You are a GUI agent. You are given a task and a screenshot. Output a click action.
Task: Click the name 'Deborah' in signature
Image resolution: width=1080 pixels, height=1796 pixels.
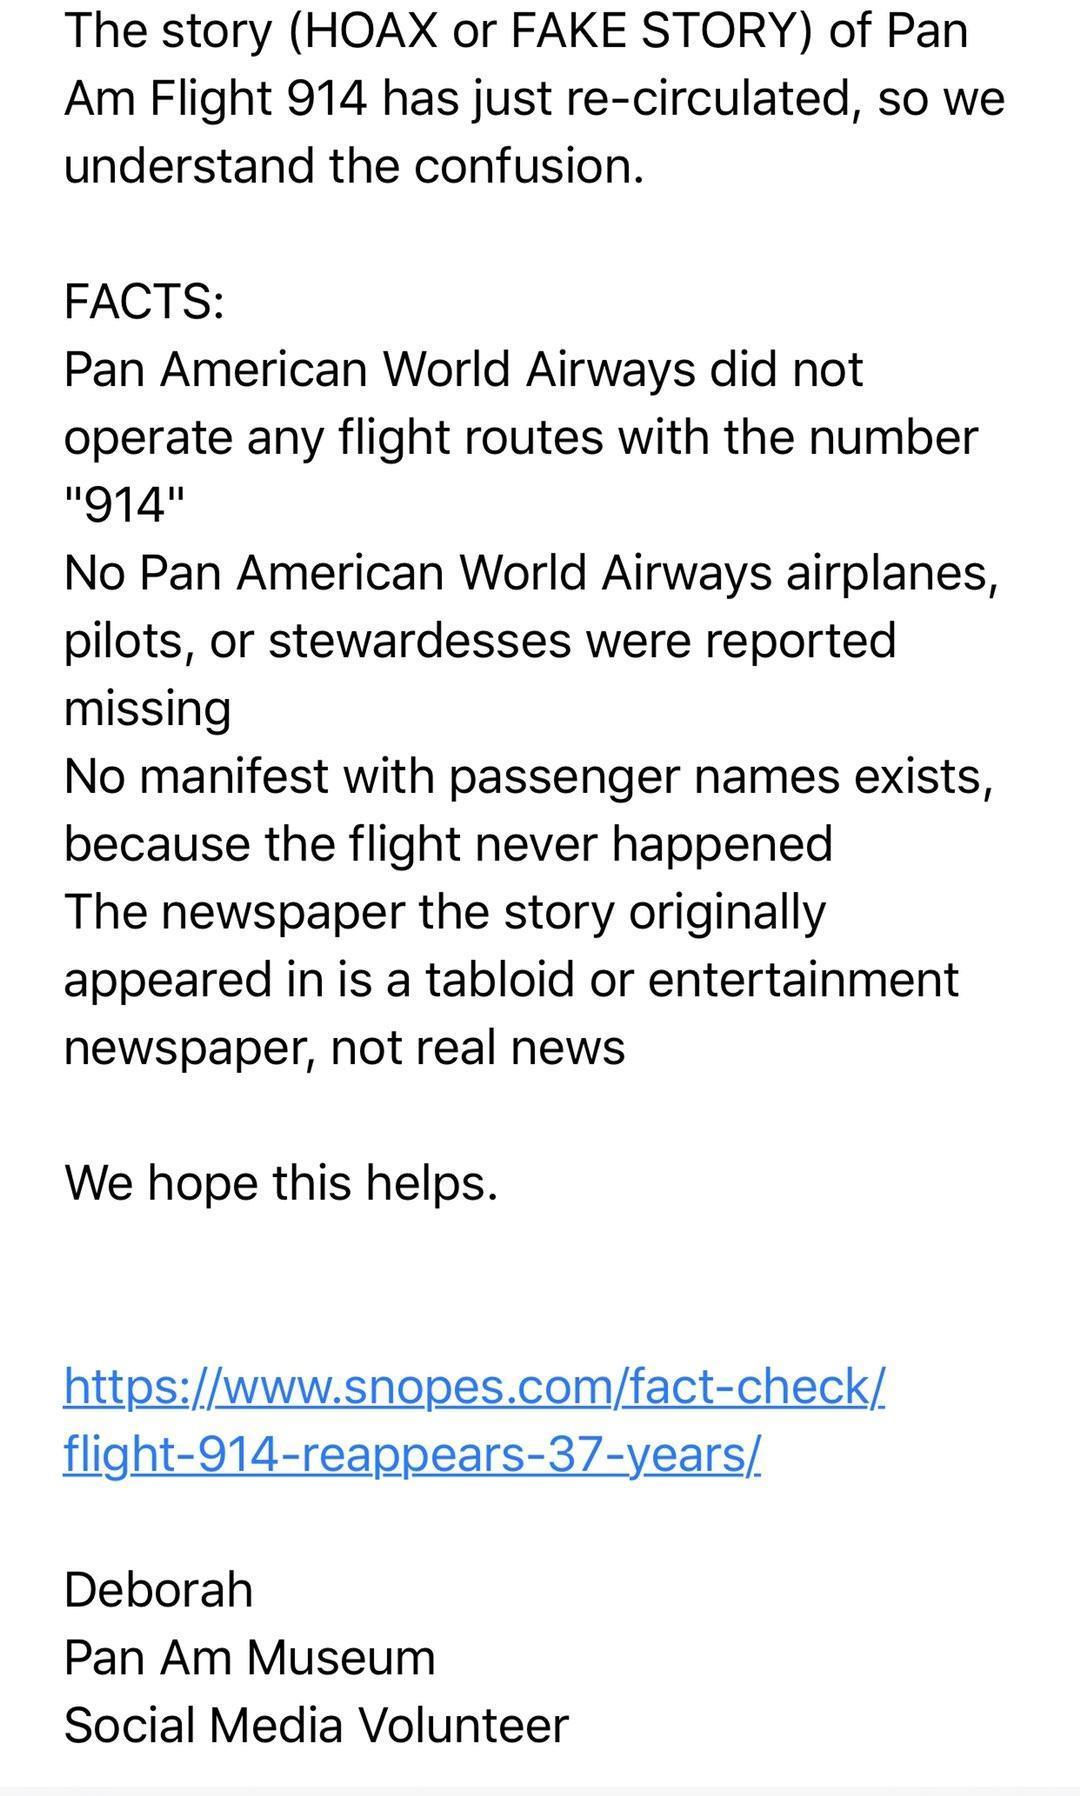158,1590
